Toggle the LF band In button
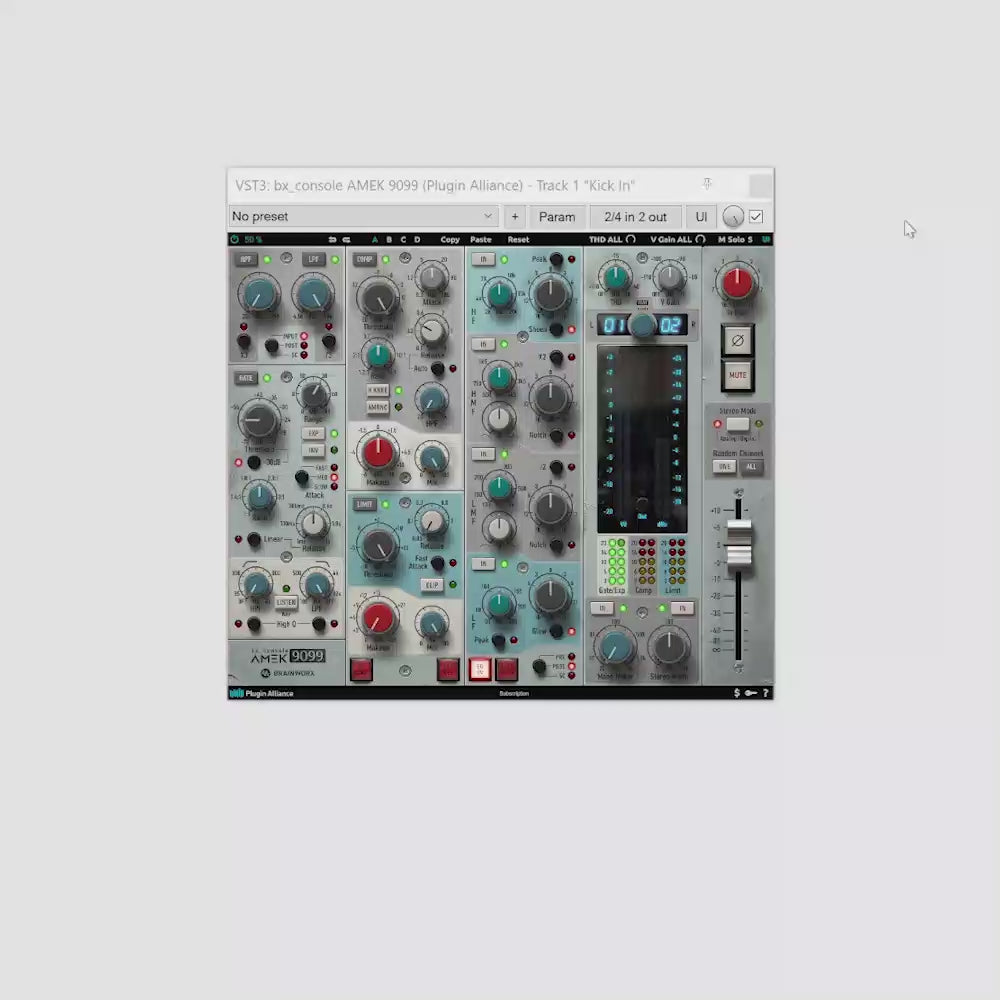This screenshot has width=1000, height=1000. click(483, 564)
